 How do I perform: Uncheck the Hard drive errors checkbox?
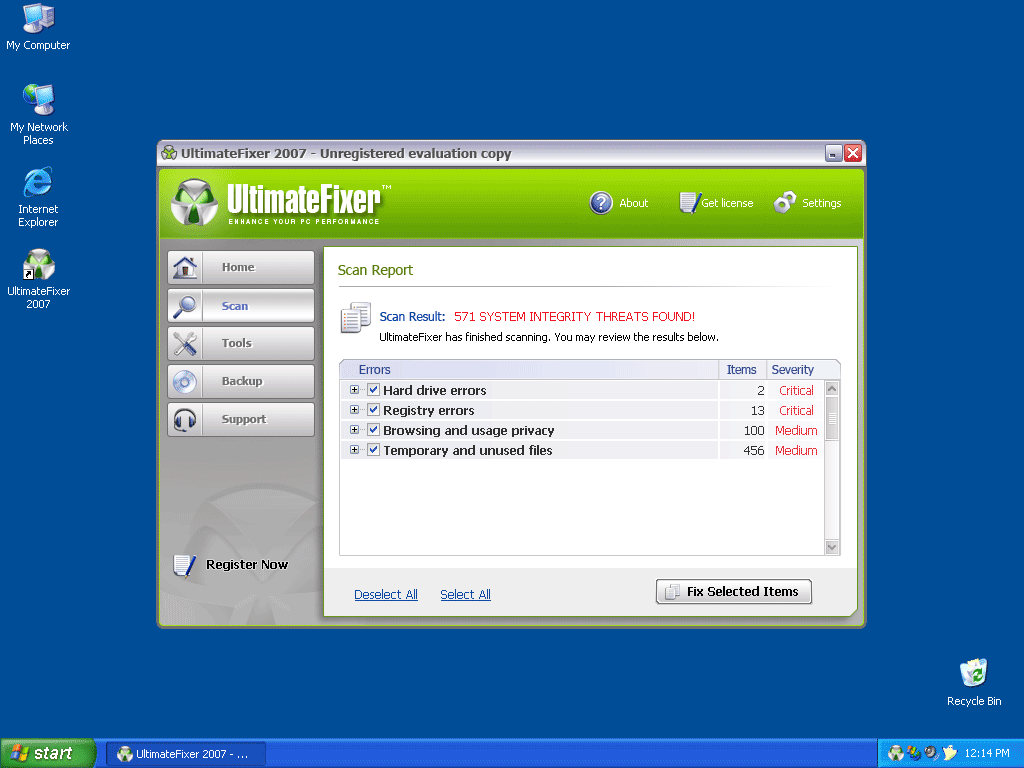[x=373, y=390]
